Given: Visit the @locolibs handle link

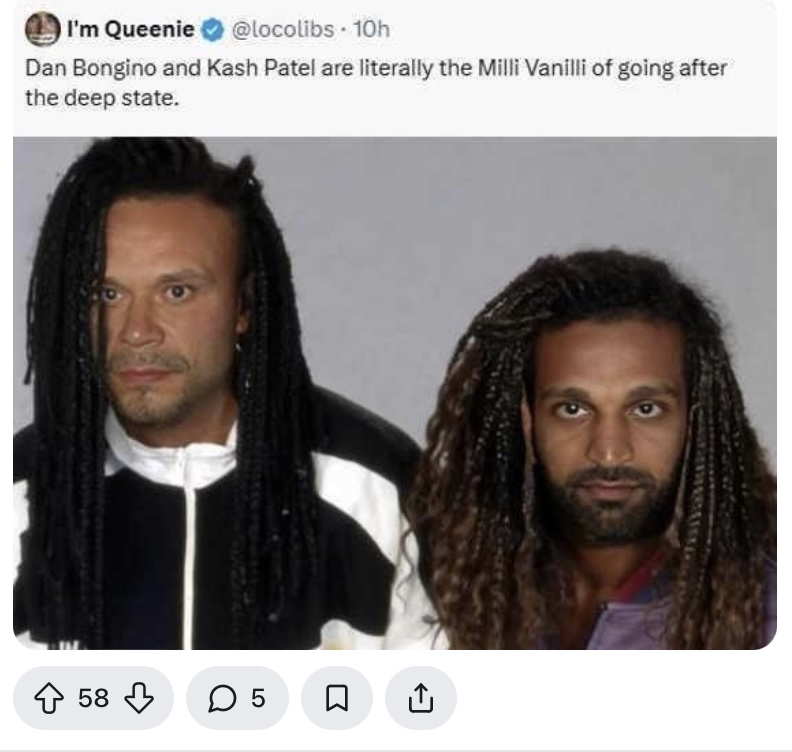Looking at the screenshot, I should click(x=283, y=29).
